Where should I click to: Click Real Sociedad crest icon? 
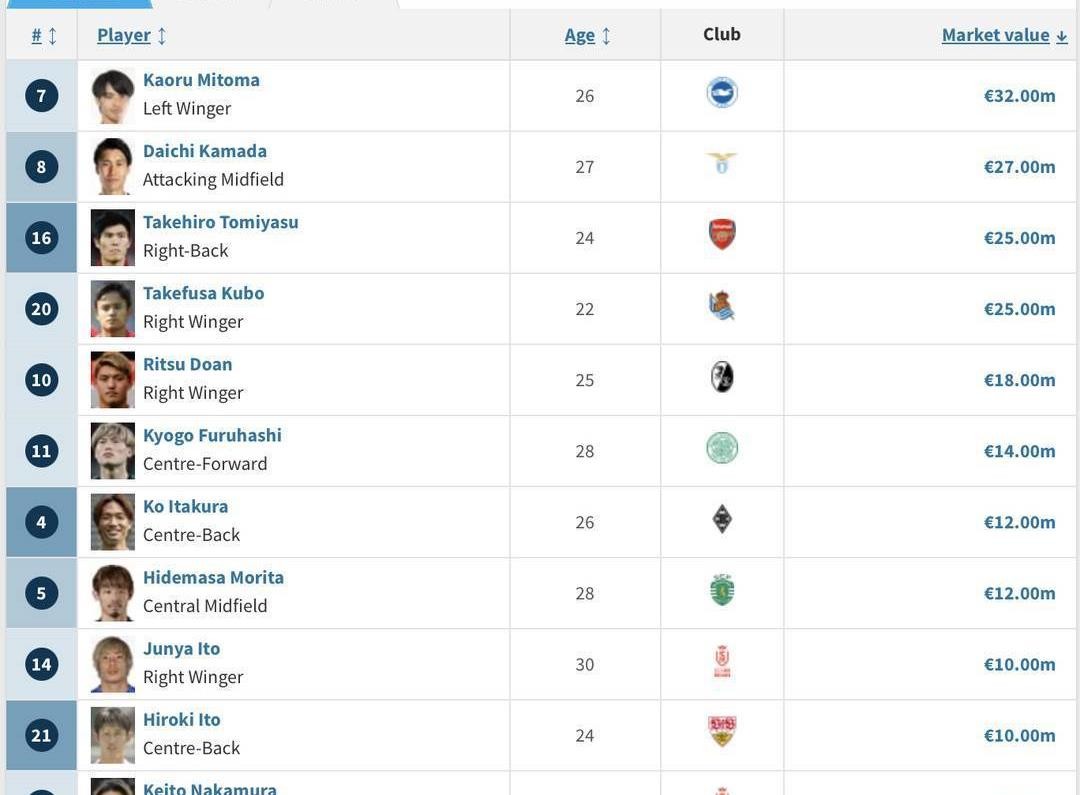tap(721, 307)
